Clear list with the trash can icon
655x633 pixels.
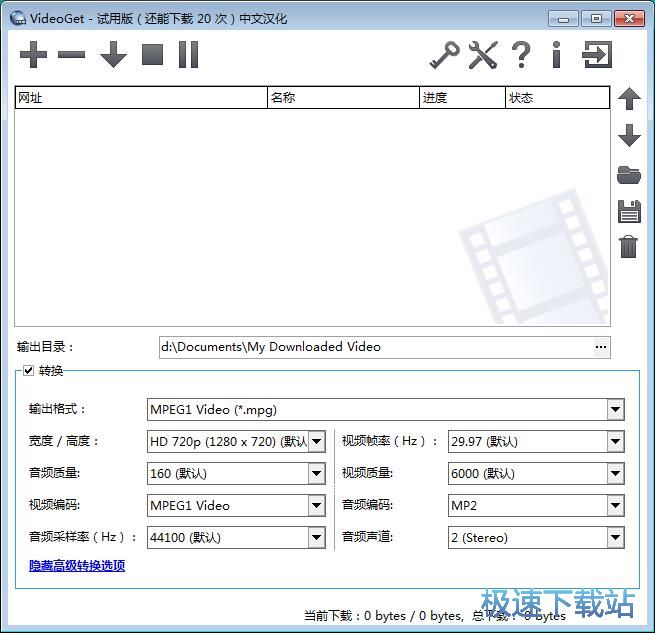point(629,247)
